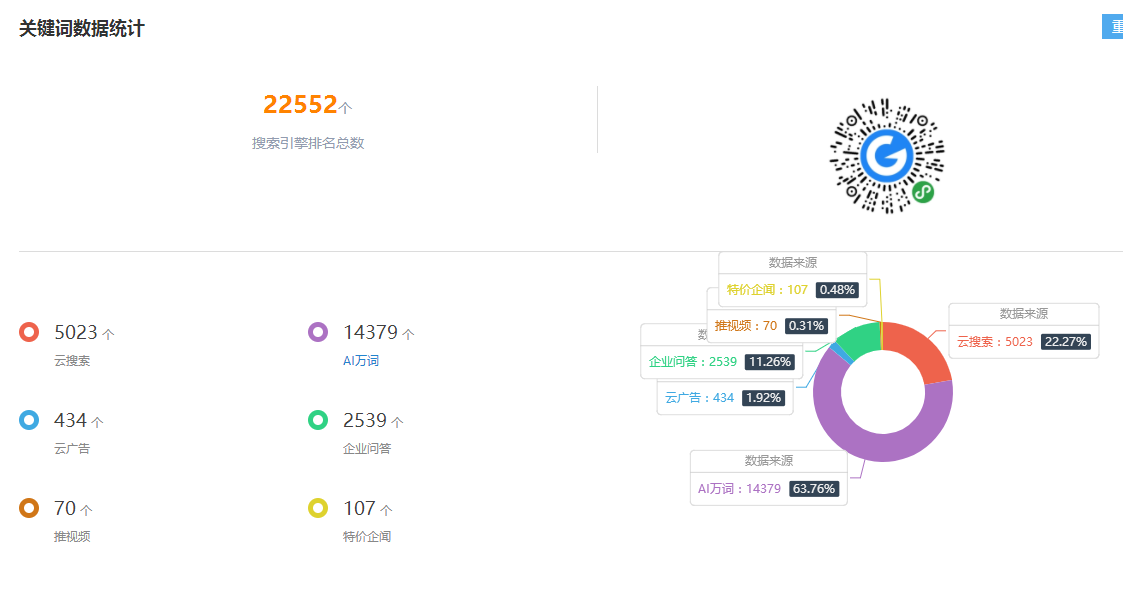Screen dimensions: 1123x595
Task: Open the AI万词 link label
Action: point(361,361)
